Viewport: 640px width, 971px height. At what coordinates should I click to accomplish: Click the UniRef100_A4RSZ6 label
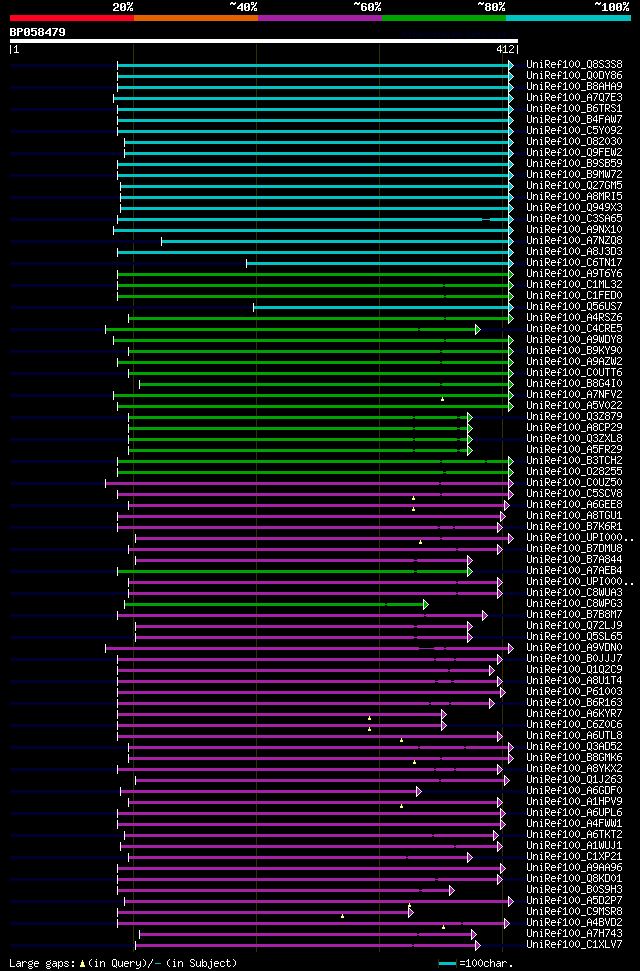click(x=574, y=318)
